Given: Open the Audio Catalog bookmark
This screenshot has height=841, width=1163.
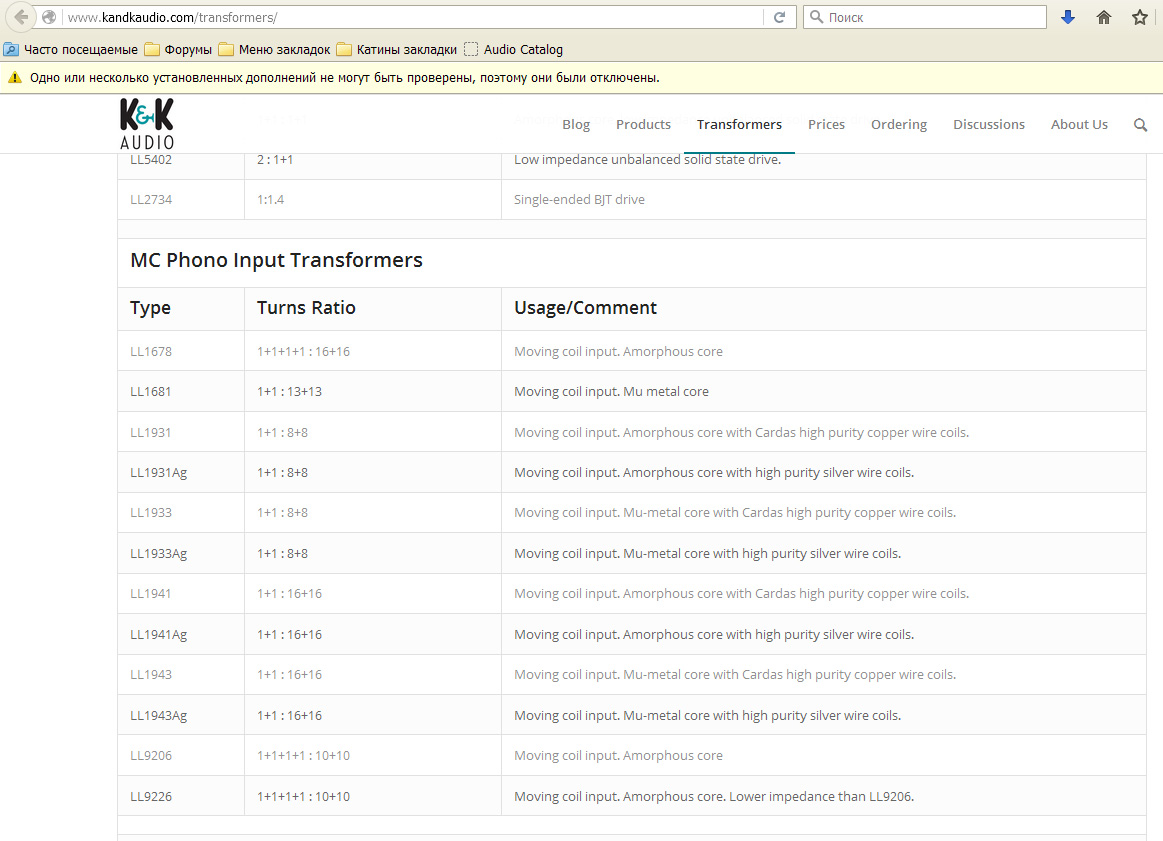Looking at the screenshot, I should point(514,49).
